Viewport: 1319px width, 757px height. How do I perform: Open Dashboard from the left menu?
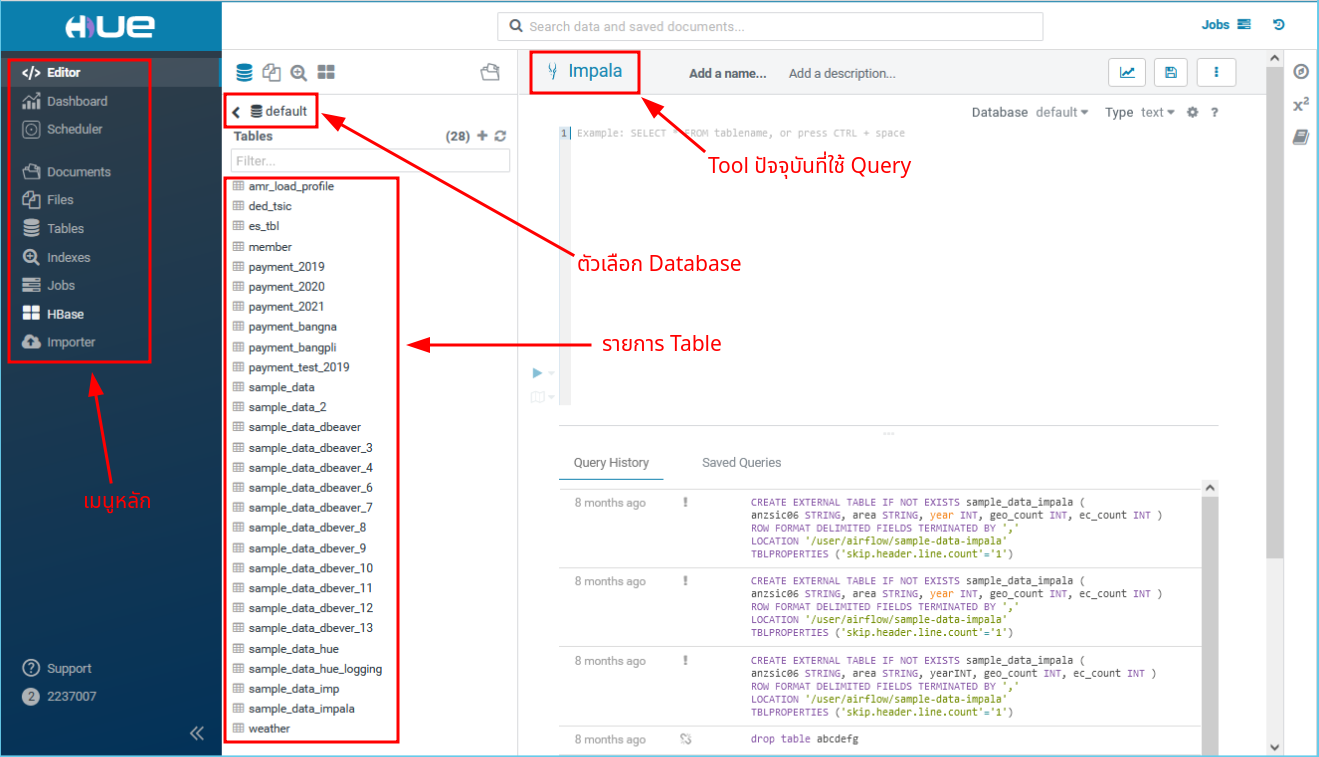pyautogui.click(x=76, y=101)
